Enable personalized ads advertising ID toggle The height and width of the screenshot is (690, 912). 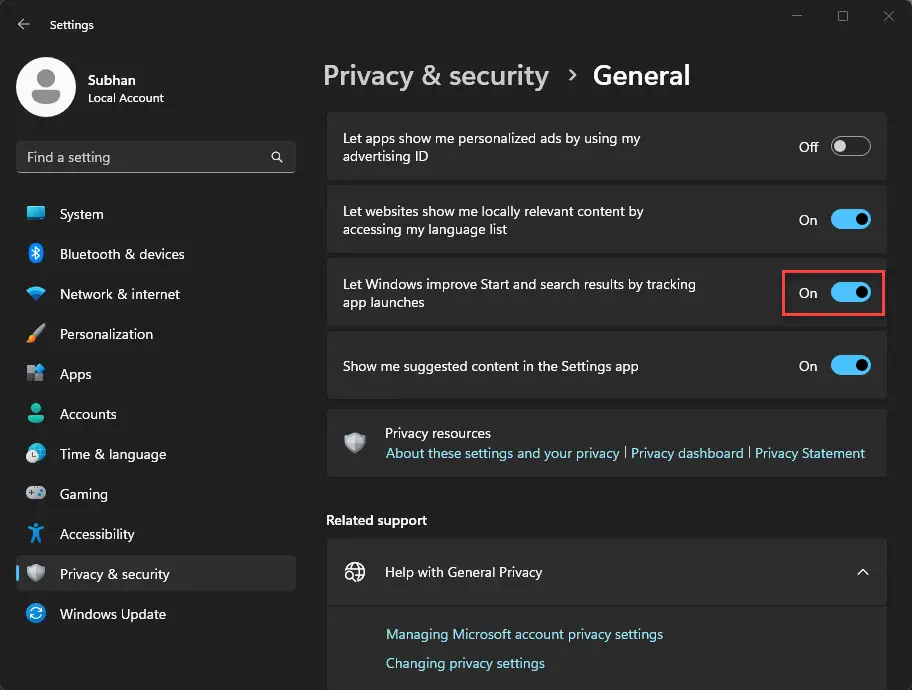(x=850, y=147)
